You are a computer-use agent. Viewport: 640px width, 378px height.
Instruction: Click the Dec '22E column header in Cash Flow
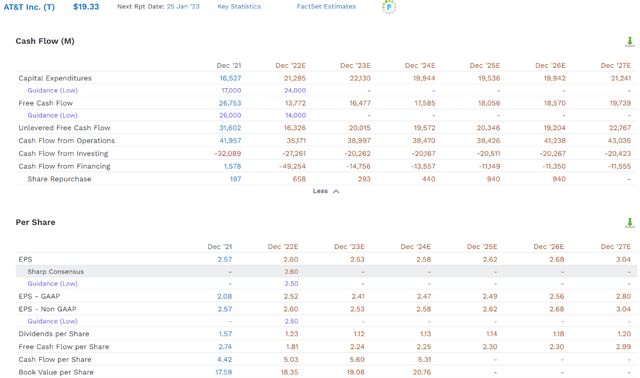(x=291, y=65)
